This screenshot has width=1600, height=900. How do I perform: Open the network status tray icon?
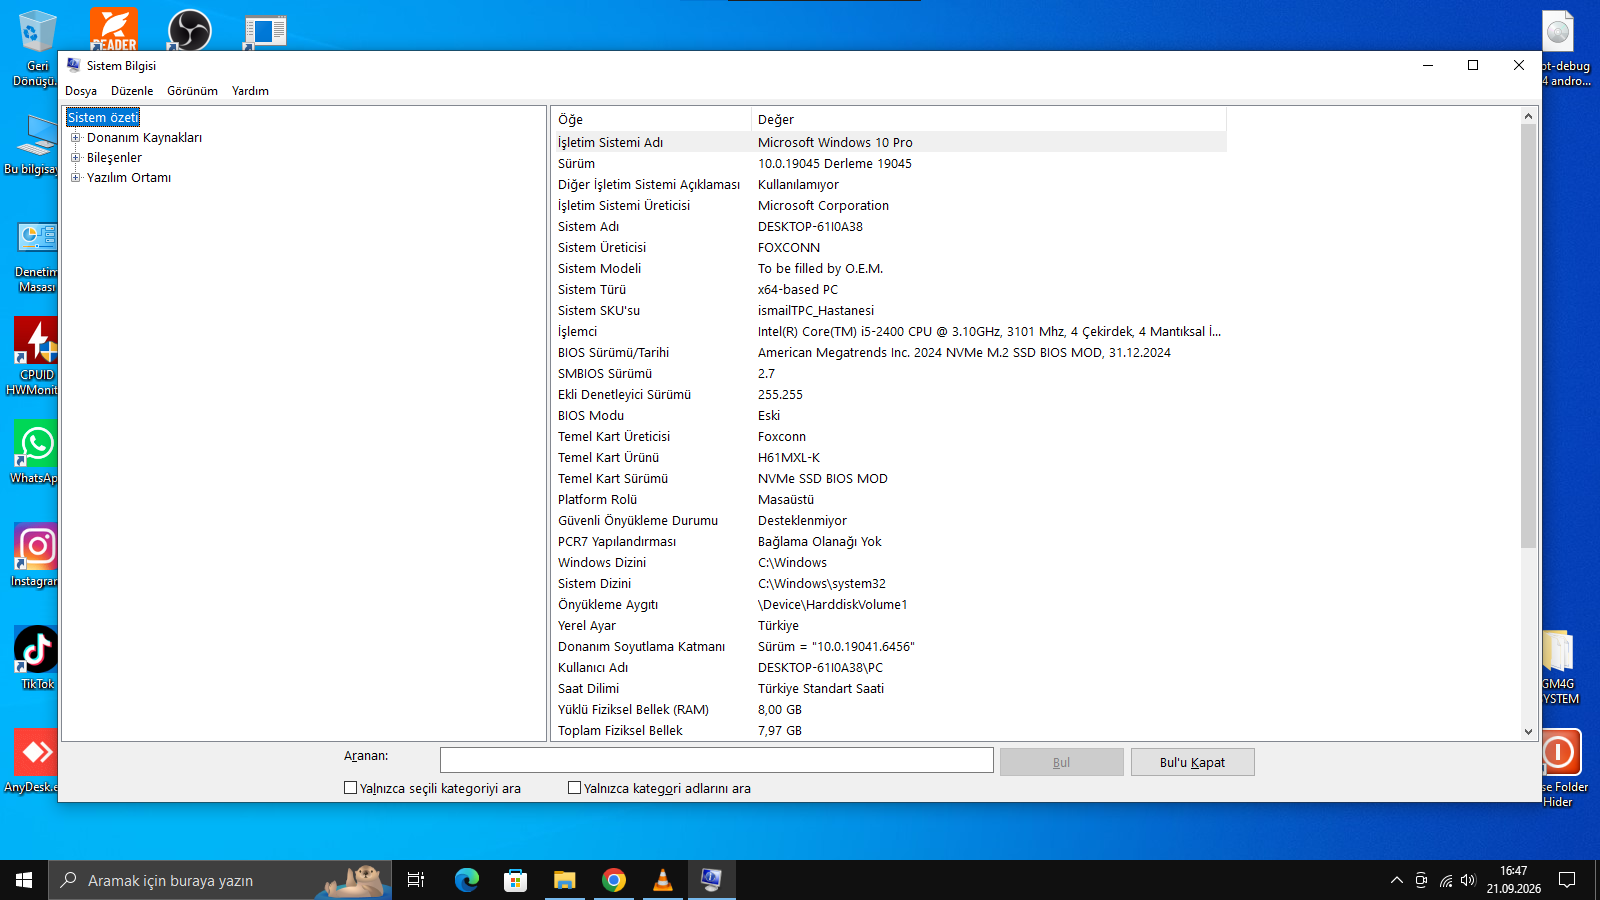pos(1445,880)
